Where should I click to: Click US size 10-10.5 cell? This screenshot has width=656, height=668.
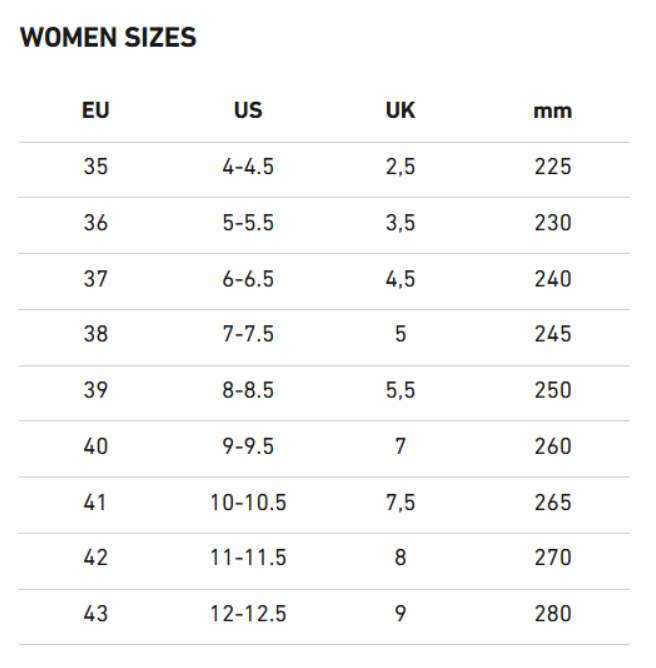(248, 502)
